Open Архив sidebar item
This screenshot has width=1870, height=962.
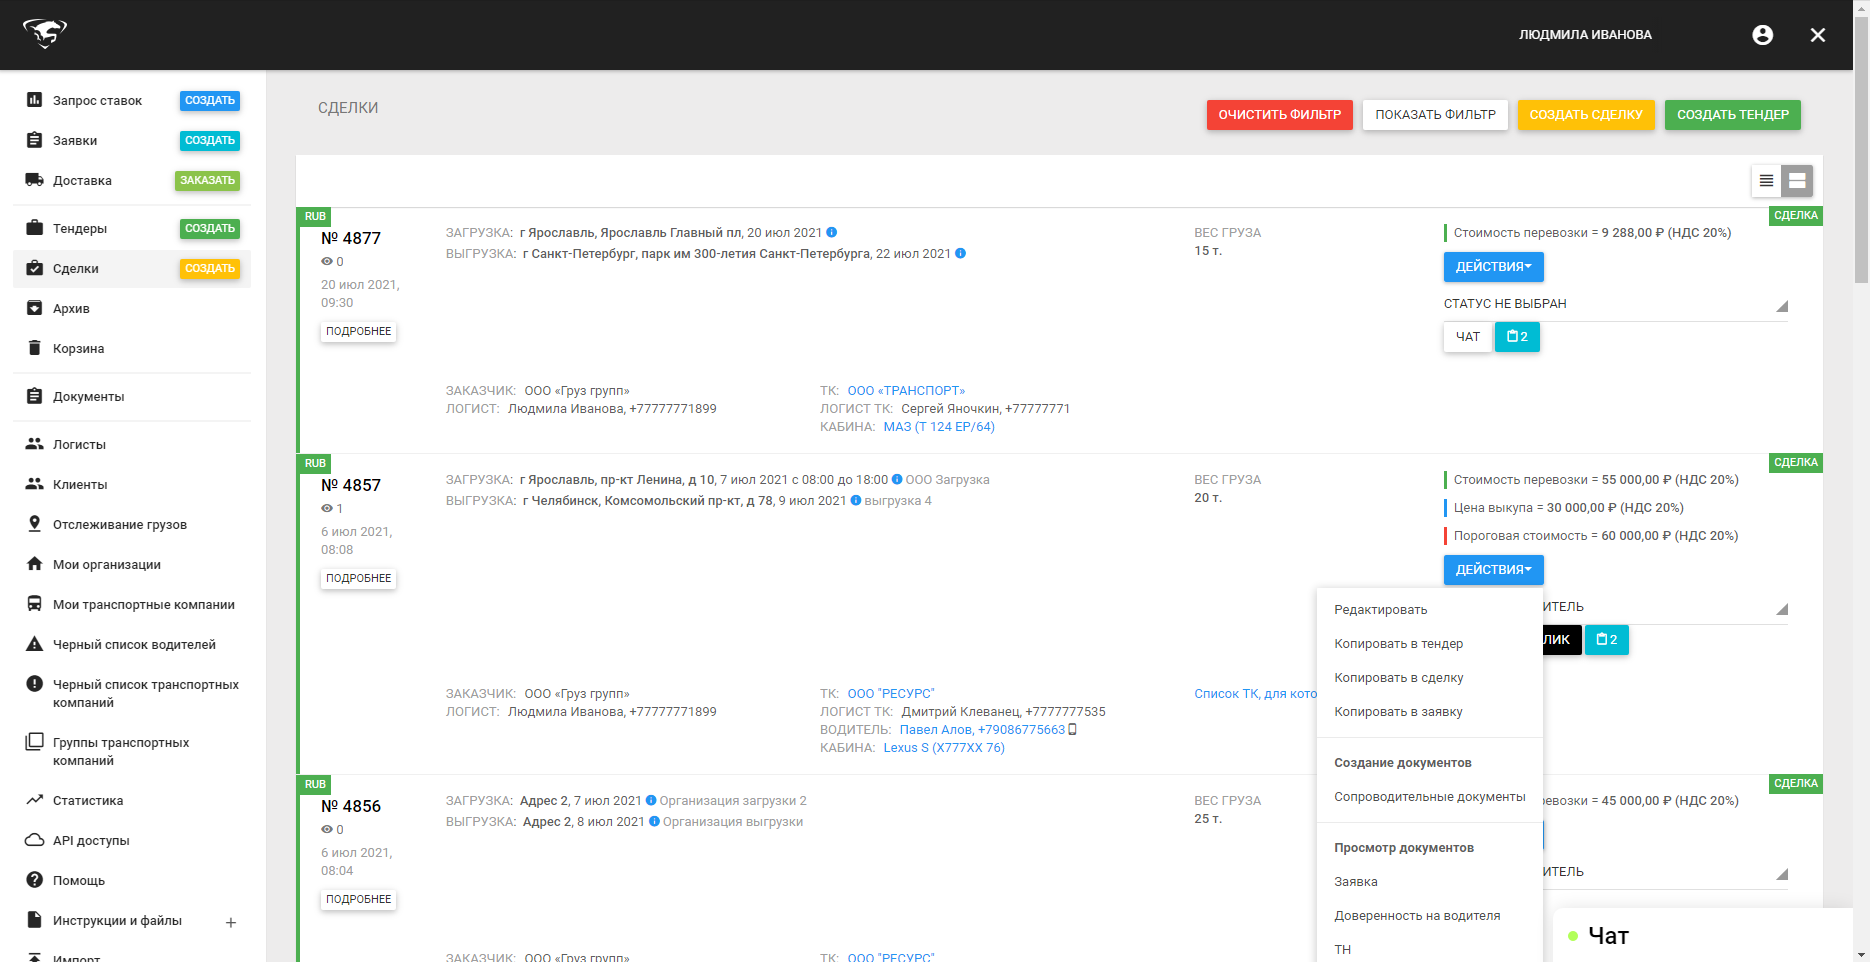[71, 308]
